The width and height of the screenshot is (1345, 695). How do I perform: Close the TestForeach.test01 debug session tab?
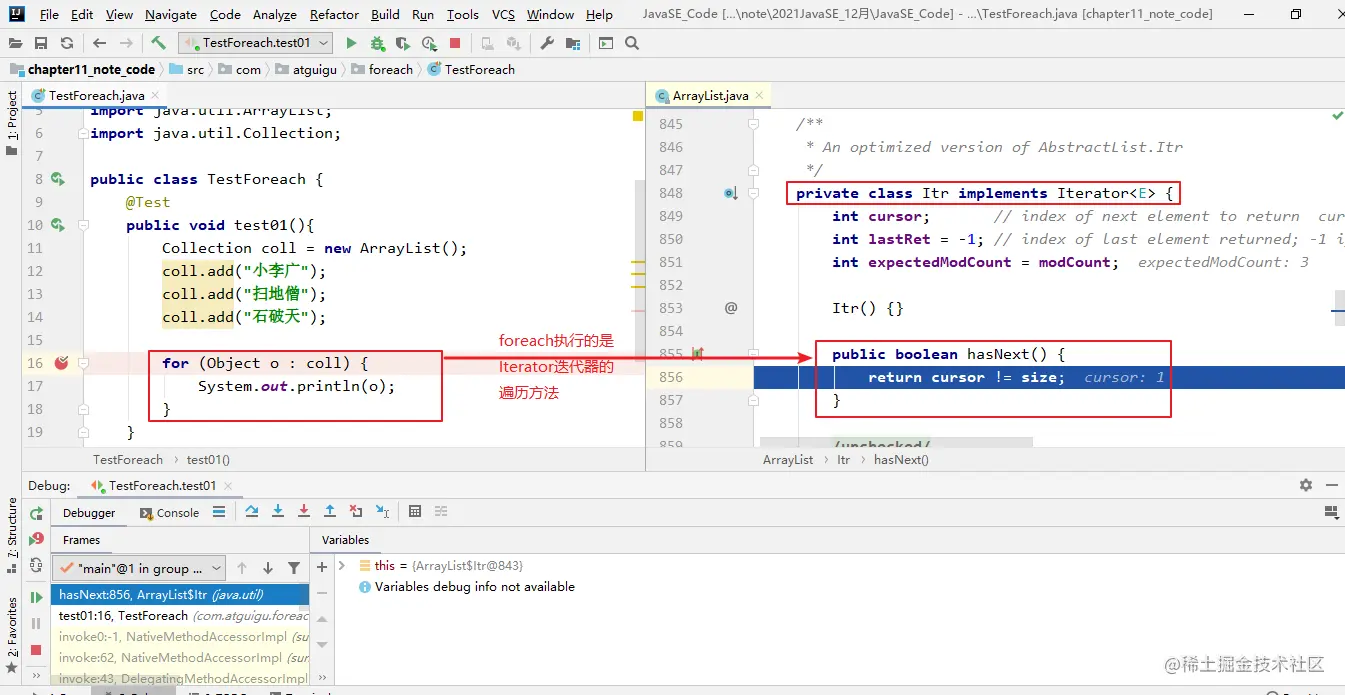tap(228, 486)
